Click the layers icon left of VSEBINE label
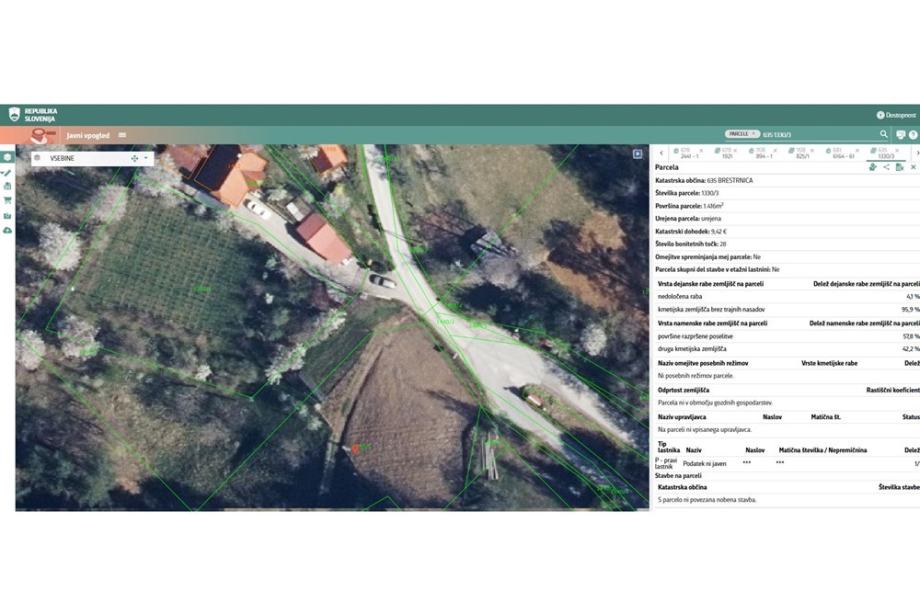This screenshot has width=920, height=613. (38, 158)
